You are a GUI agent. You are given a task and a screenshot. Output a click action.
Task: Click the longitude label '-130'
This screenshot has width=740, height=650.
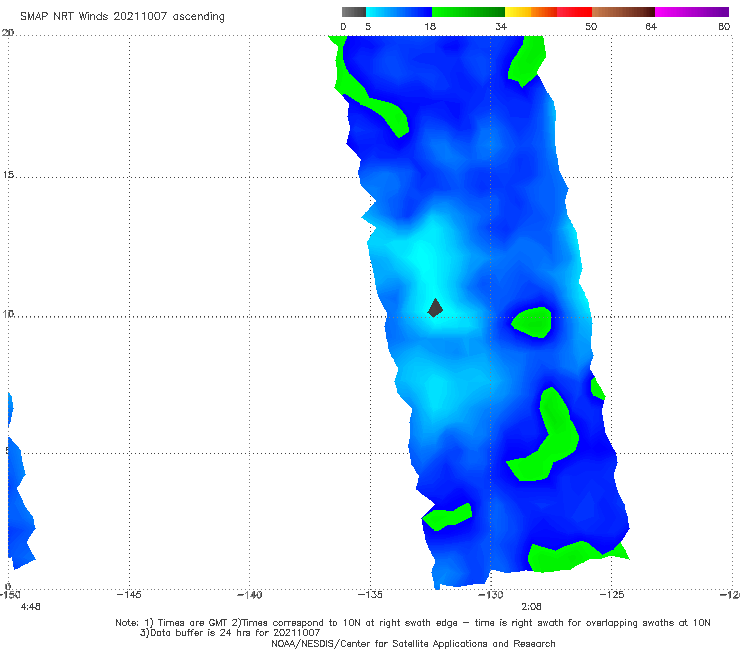[490, 595]
